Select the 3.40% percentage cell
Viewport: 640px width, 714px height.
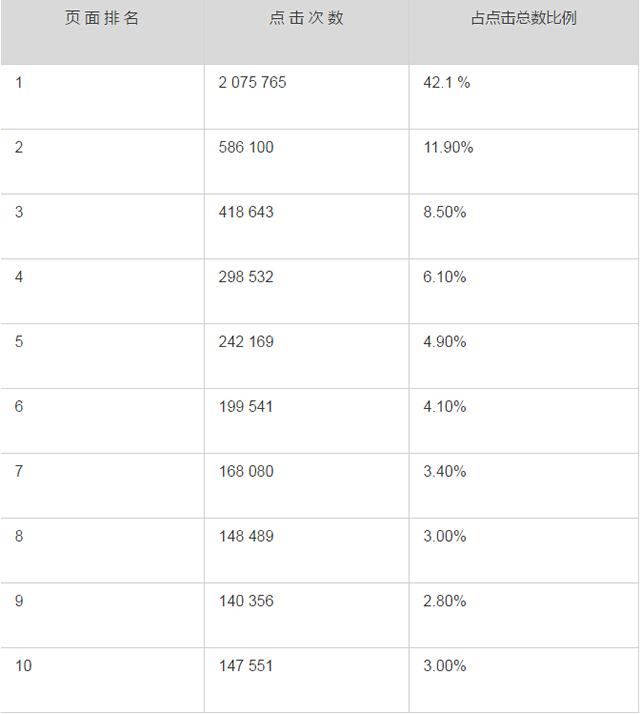pos(445,472)
